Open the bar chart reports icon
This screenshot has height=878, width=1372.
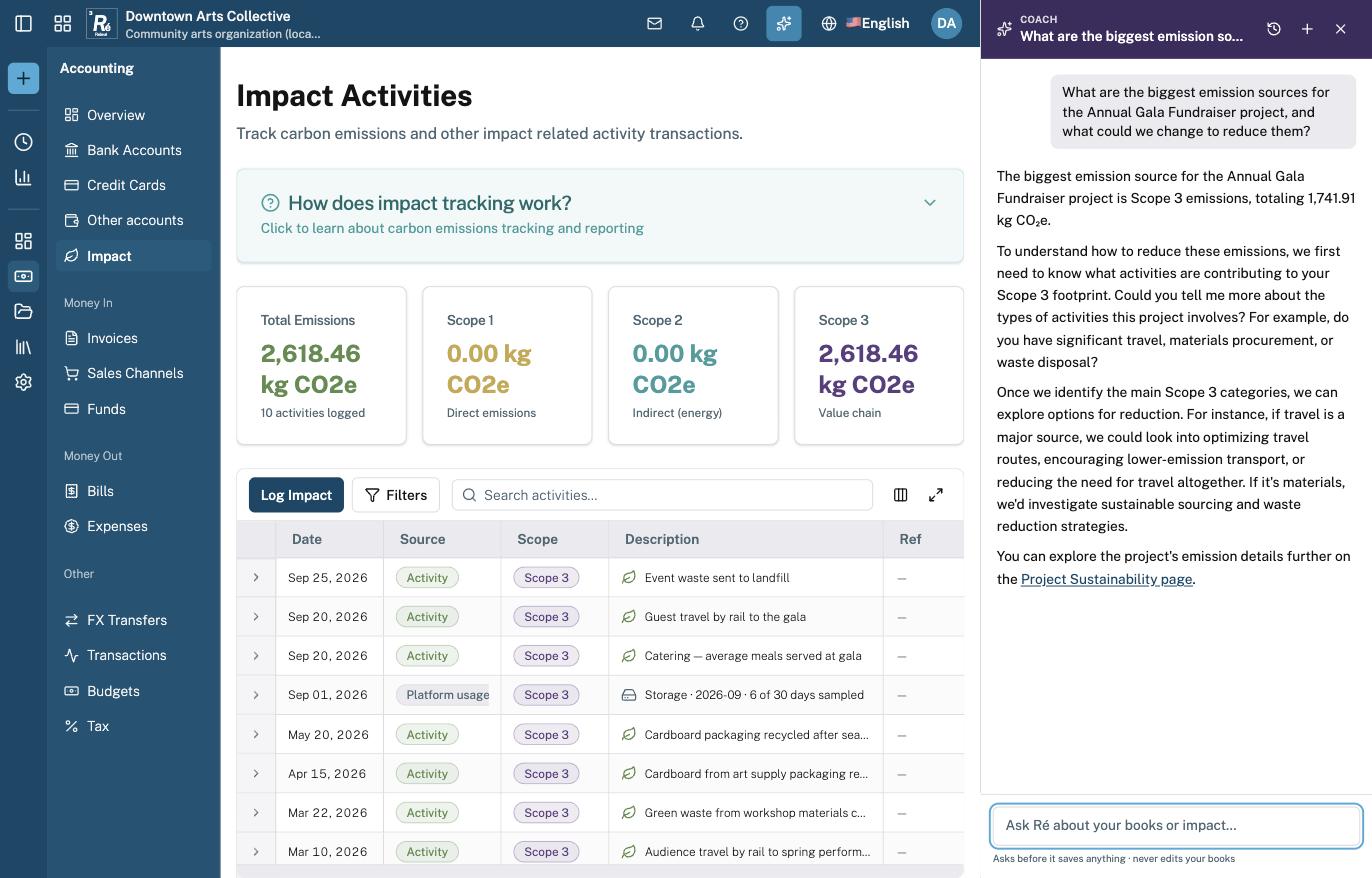(23, 178)
